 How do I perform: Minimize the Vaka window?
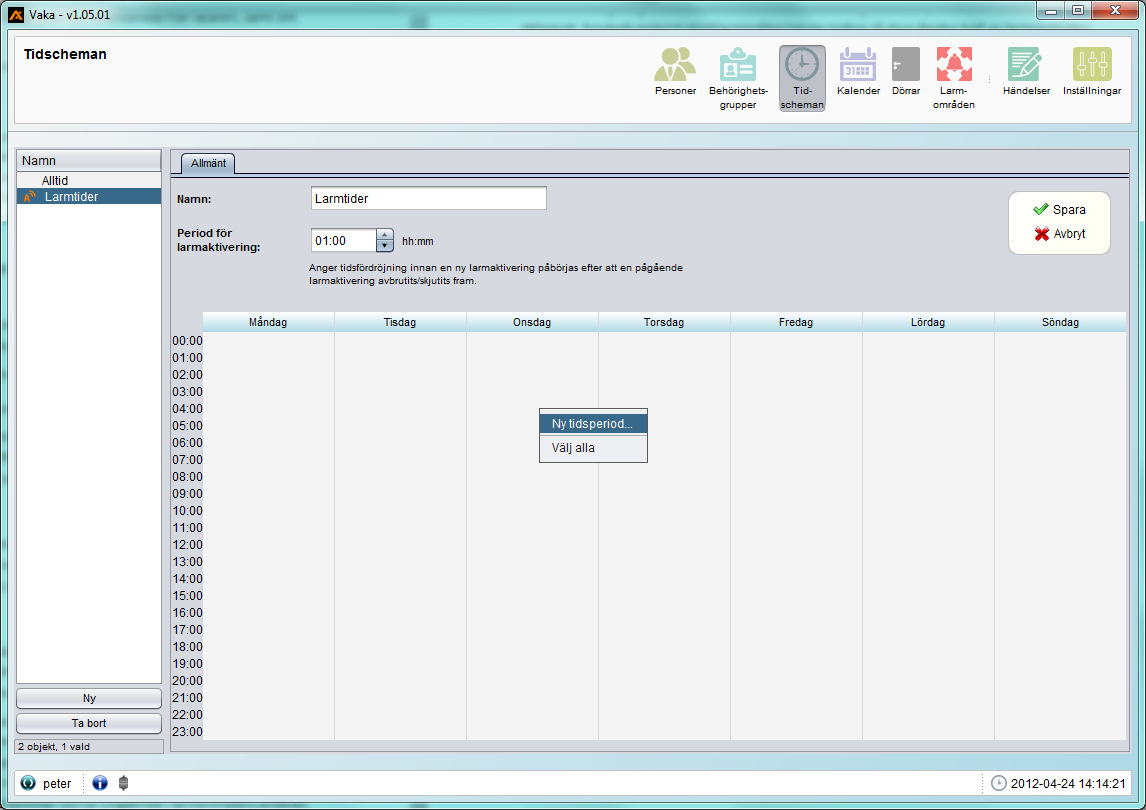pos(1051,10)
